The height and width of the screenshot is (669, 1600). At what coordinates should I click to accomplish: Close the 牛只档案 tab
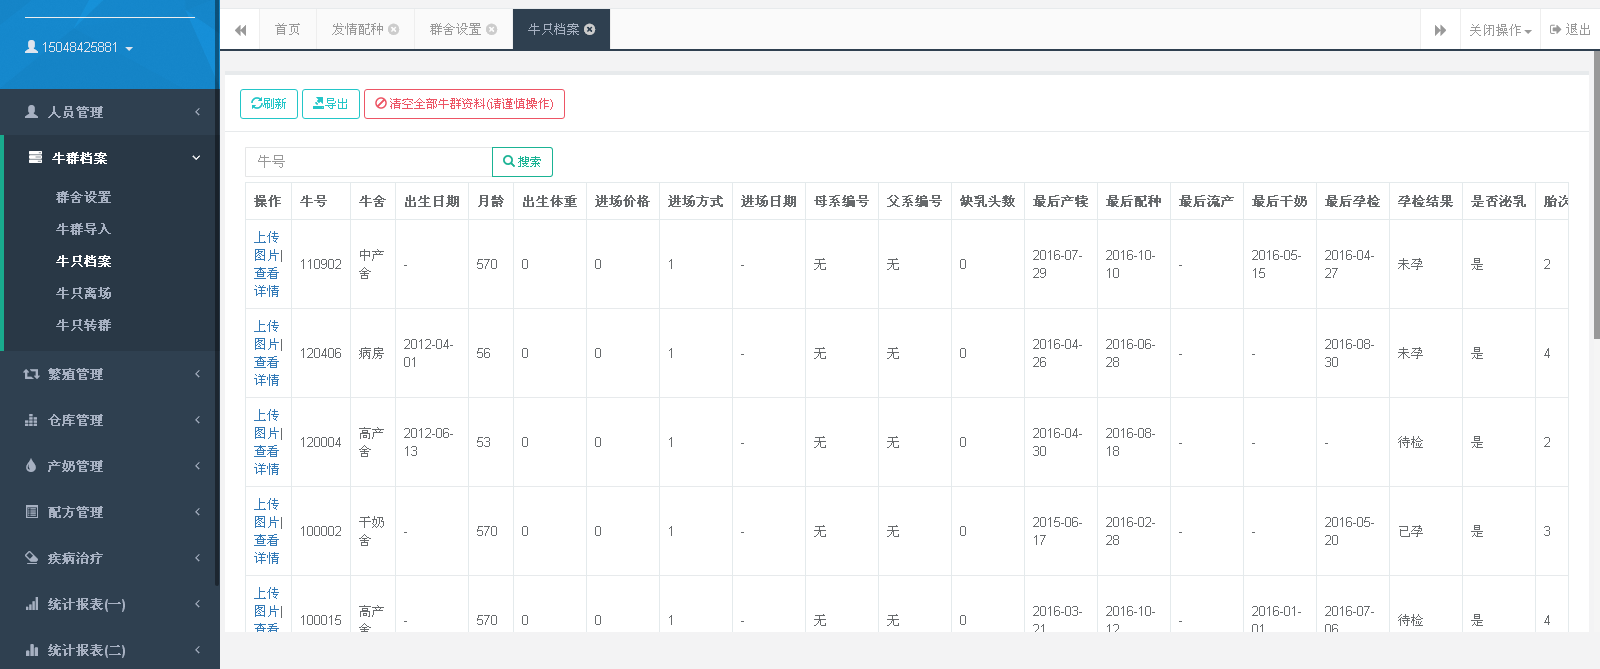(590, 29)
